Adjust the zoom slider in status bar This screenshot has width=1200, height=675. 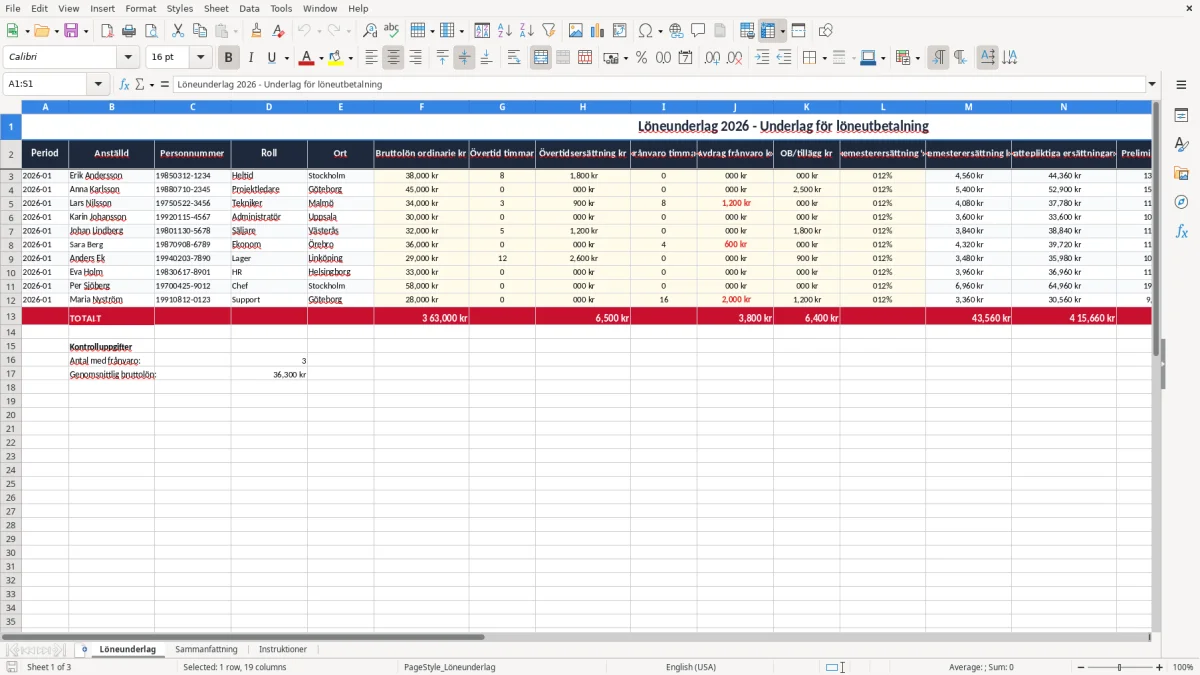click(x=1119, y=667)
